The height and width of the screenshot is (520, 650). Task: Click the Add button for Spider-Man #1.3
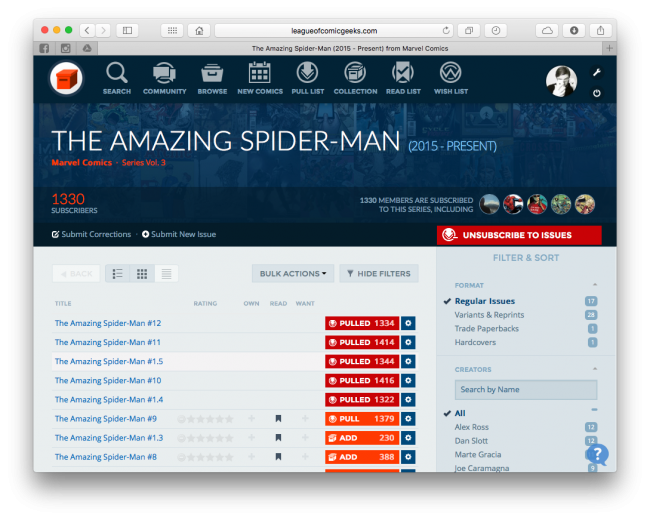tap(362, 437)
